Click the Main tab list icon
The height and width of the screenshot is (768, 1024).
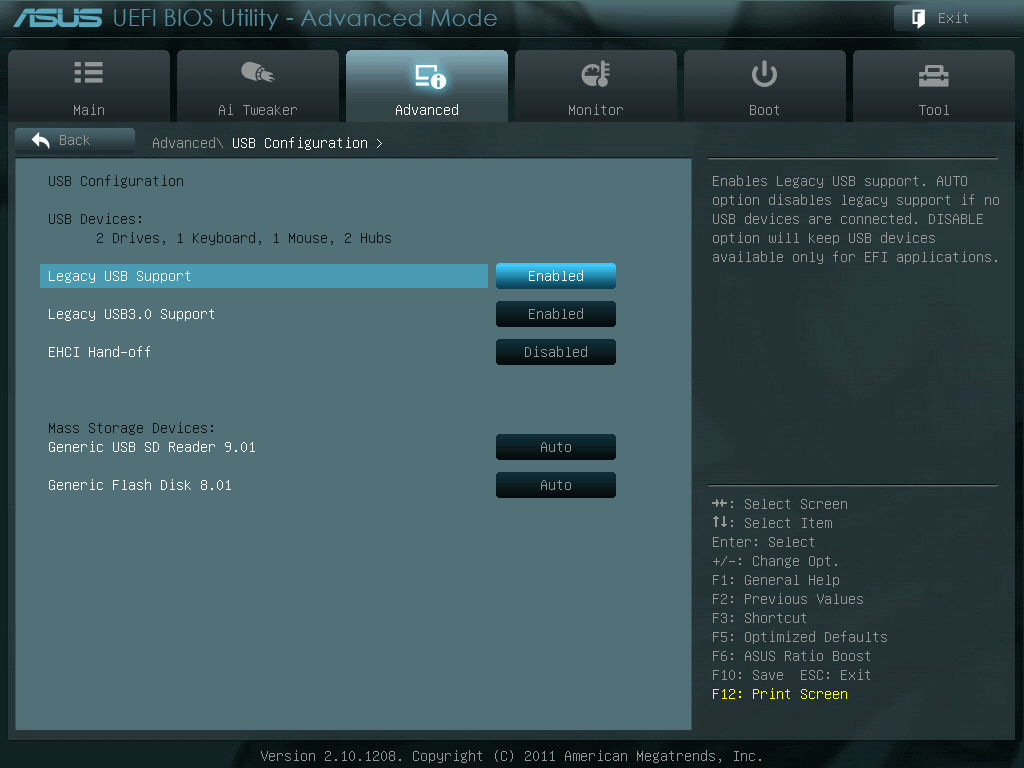[89, 72]
